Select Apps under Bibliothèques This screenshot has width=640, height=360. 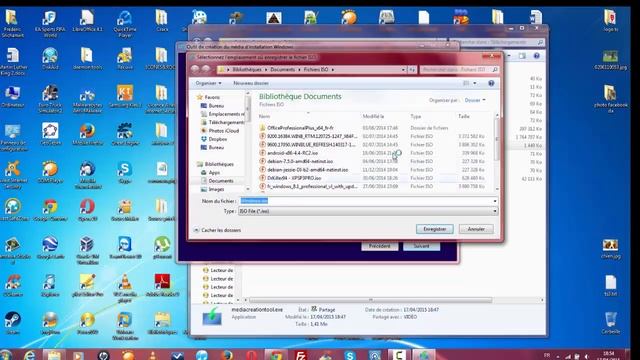pos(211,173)
